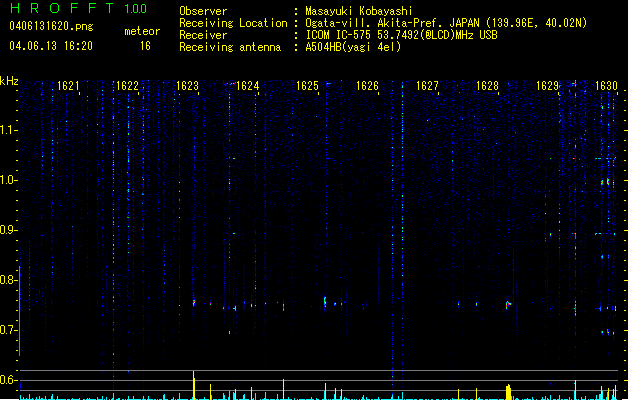The height and width of the screenshot is (400, 629).
Task: Click the 1.1 kHz frequency axis label
Action: coord(8,130)
